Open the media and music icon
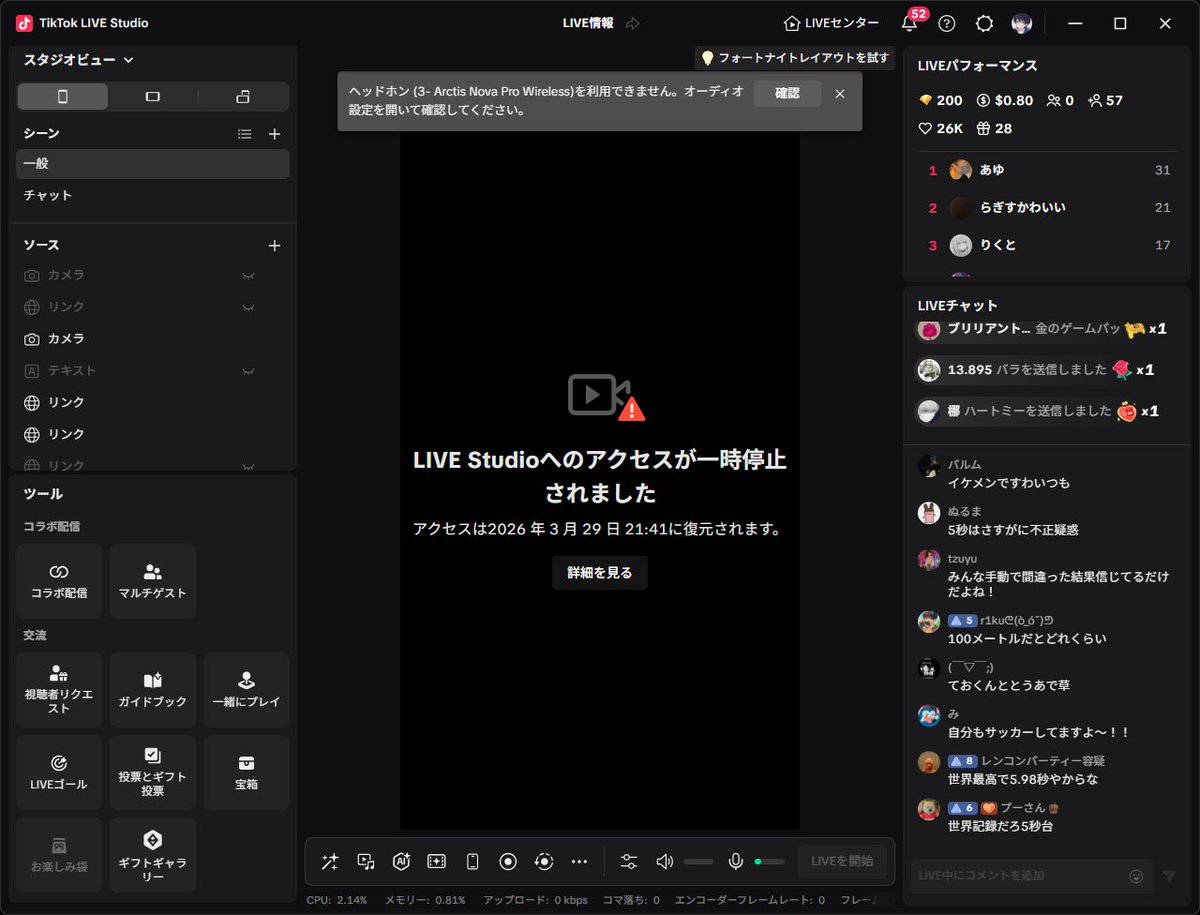This screenshot has width=1200, height=915. click(366, 861)
